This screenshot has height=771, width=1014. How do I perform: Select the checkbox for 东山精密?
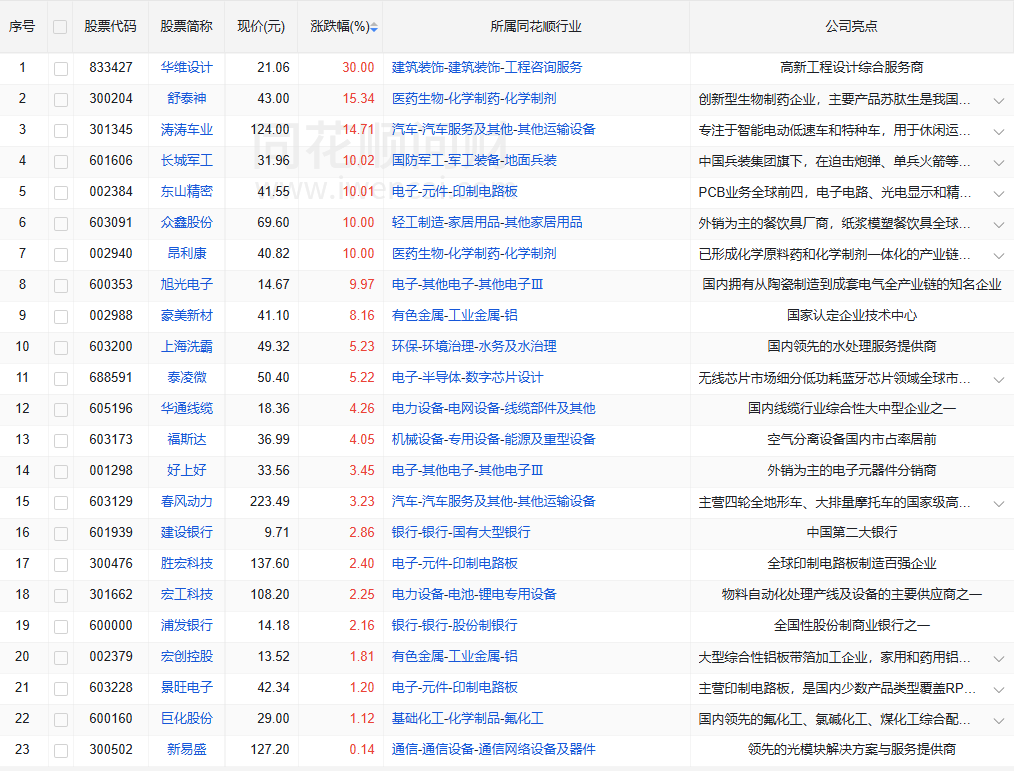point(61,193)
